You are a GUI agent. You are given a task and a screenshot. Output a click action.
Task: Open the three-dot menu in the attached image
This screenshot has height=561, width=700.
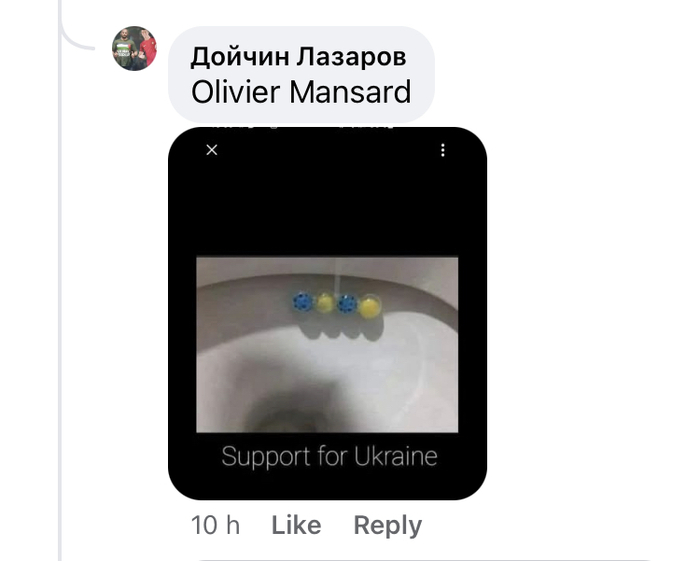[442, 150]
